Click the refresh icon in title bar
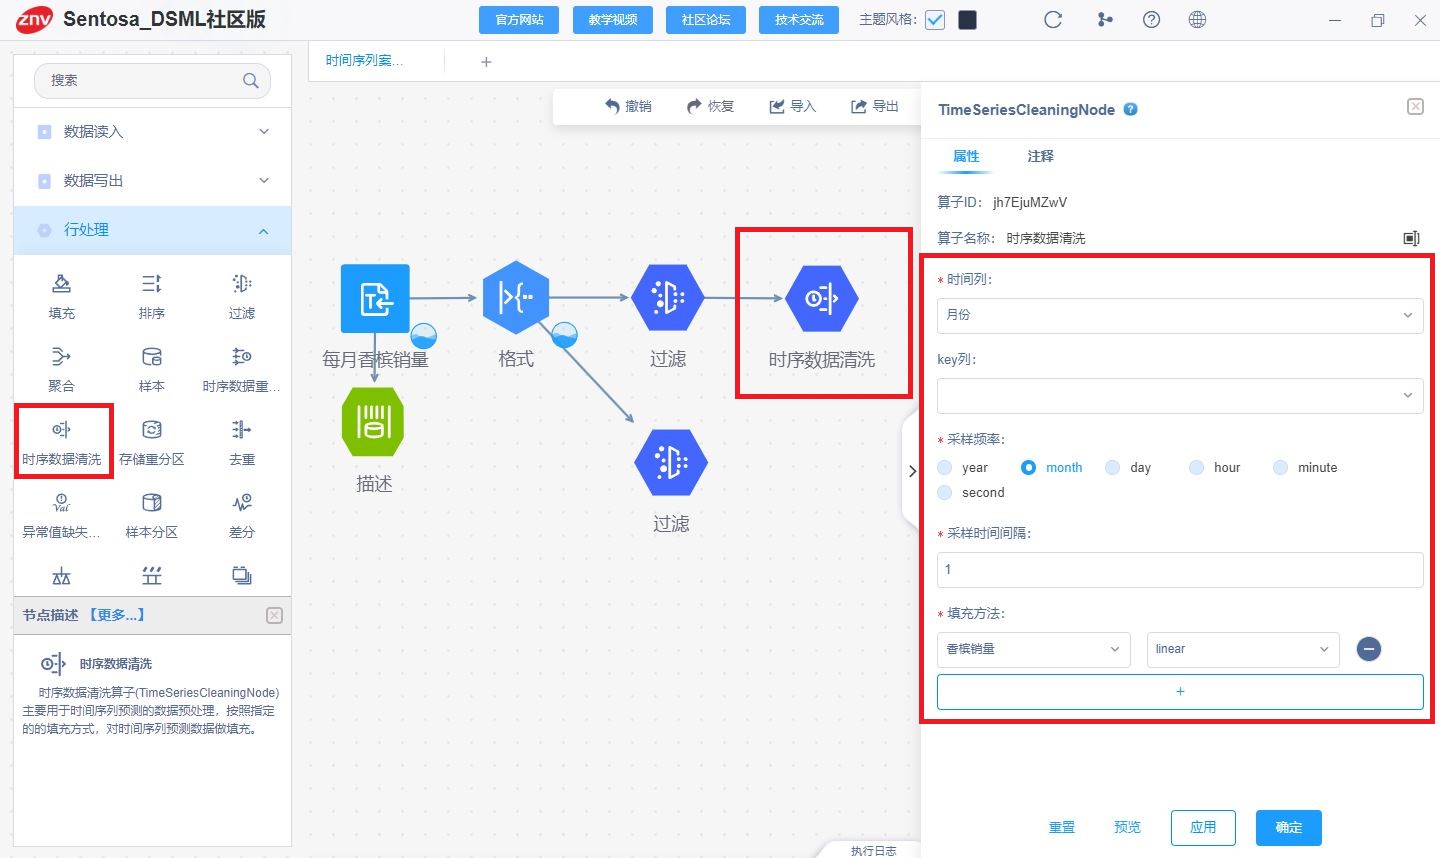1440x858 pixels. tap(1053, 20)
